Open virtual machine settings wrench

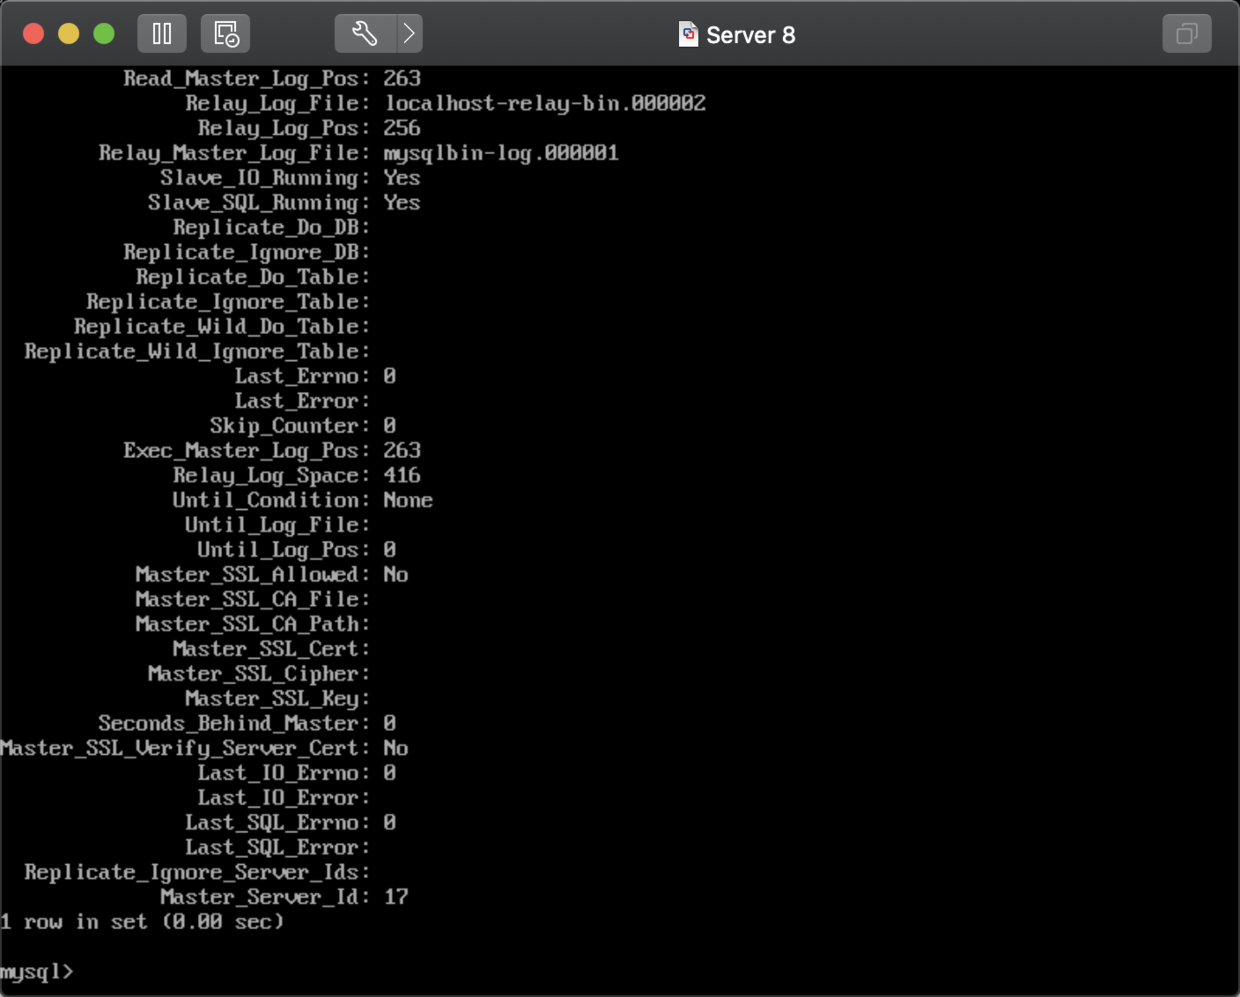364,34
